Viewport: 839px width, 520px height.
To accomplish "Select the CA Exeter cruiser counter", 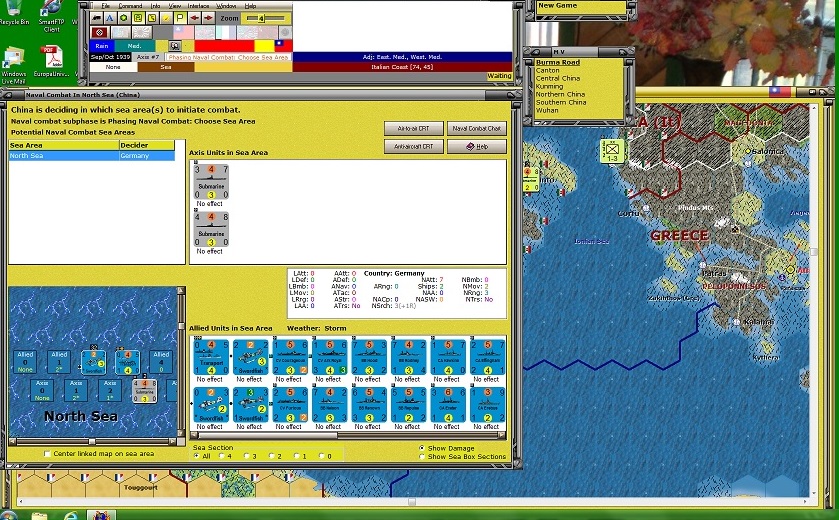I will coord(448,404).
